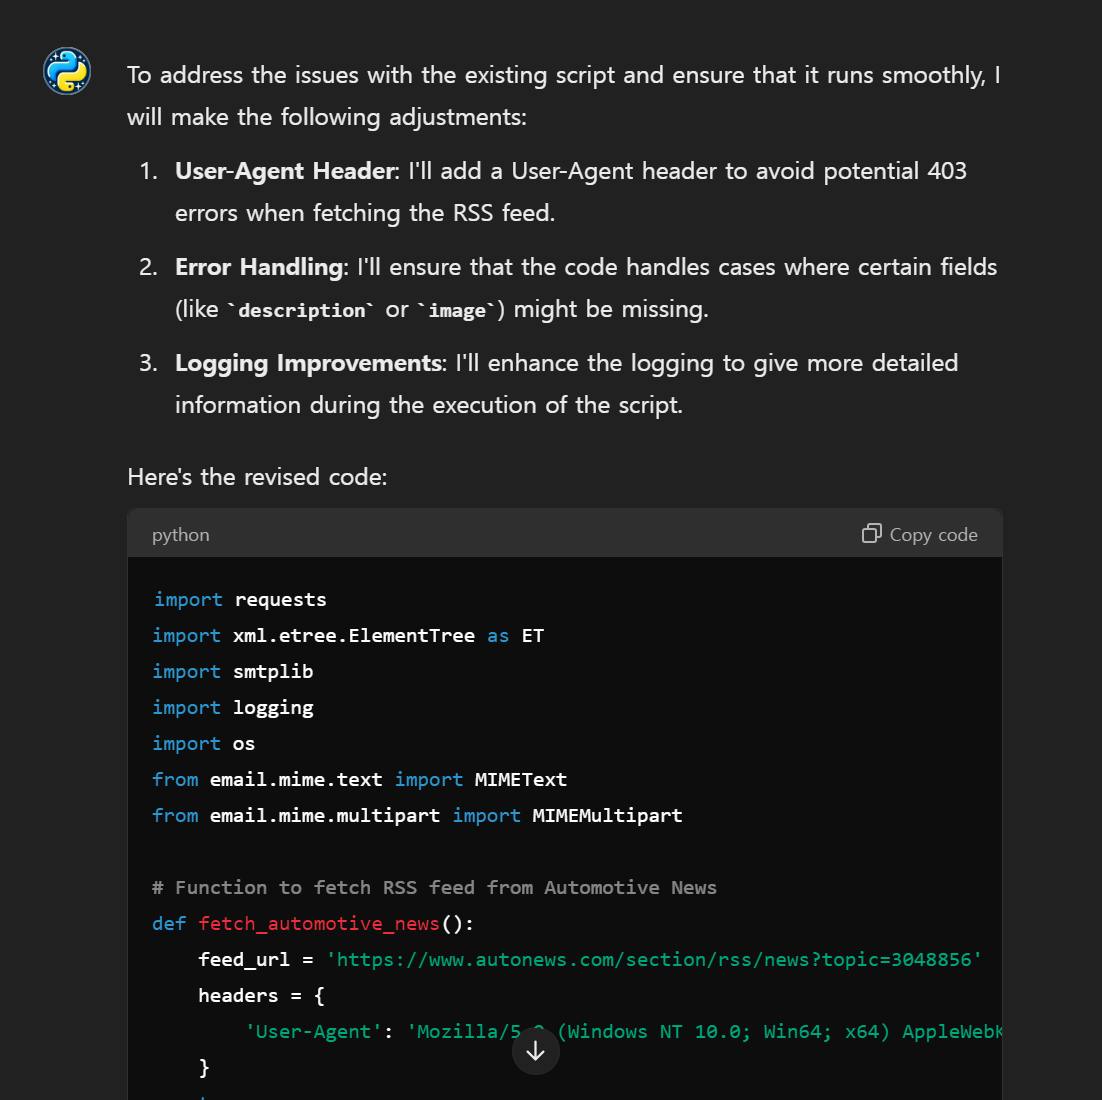Click the 'headers = {' code line
The image size is (1102, 1100).
[x=261, y=996]
